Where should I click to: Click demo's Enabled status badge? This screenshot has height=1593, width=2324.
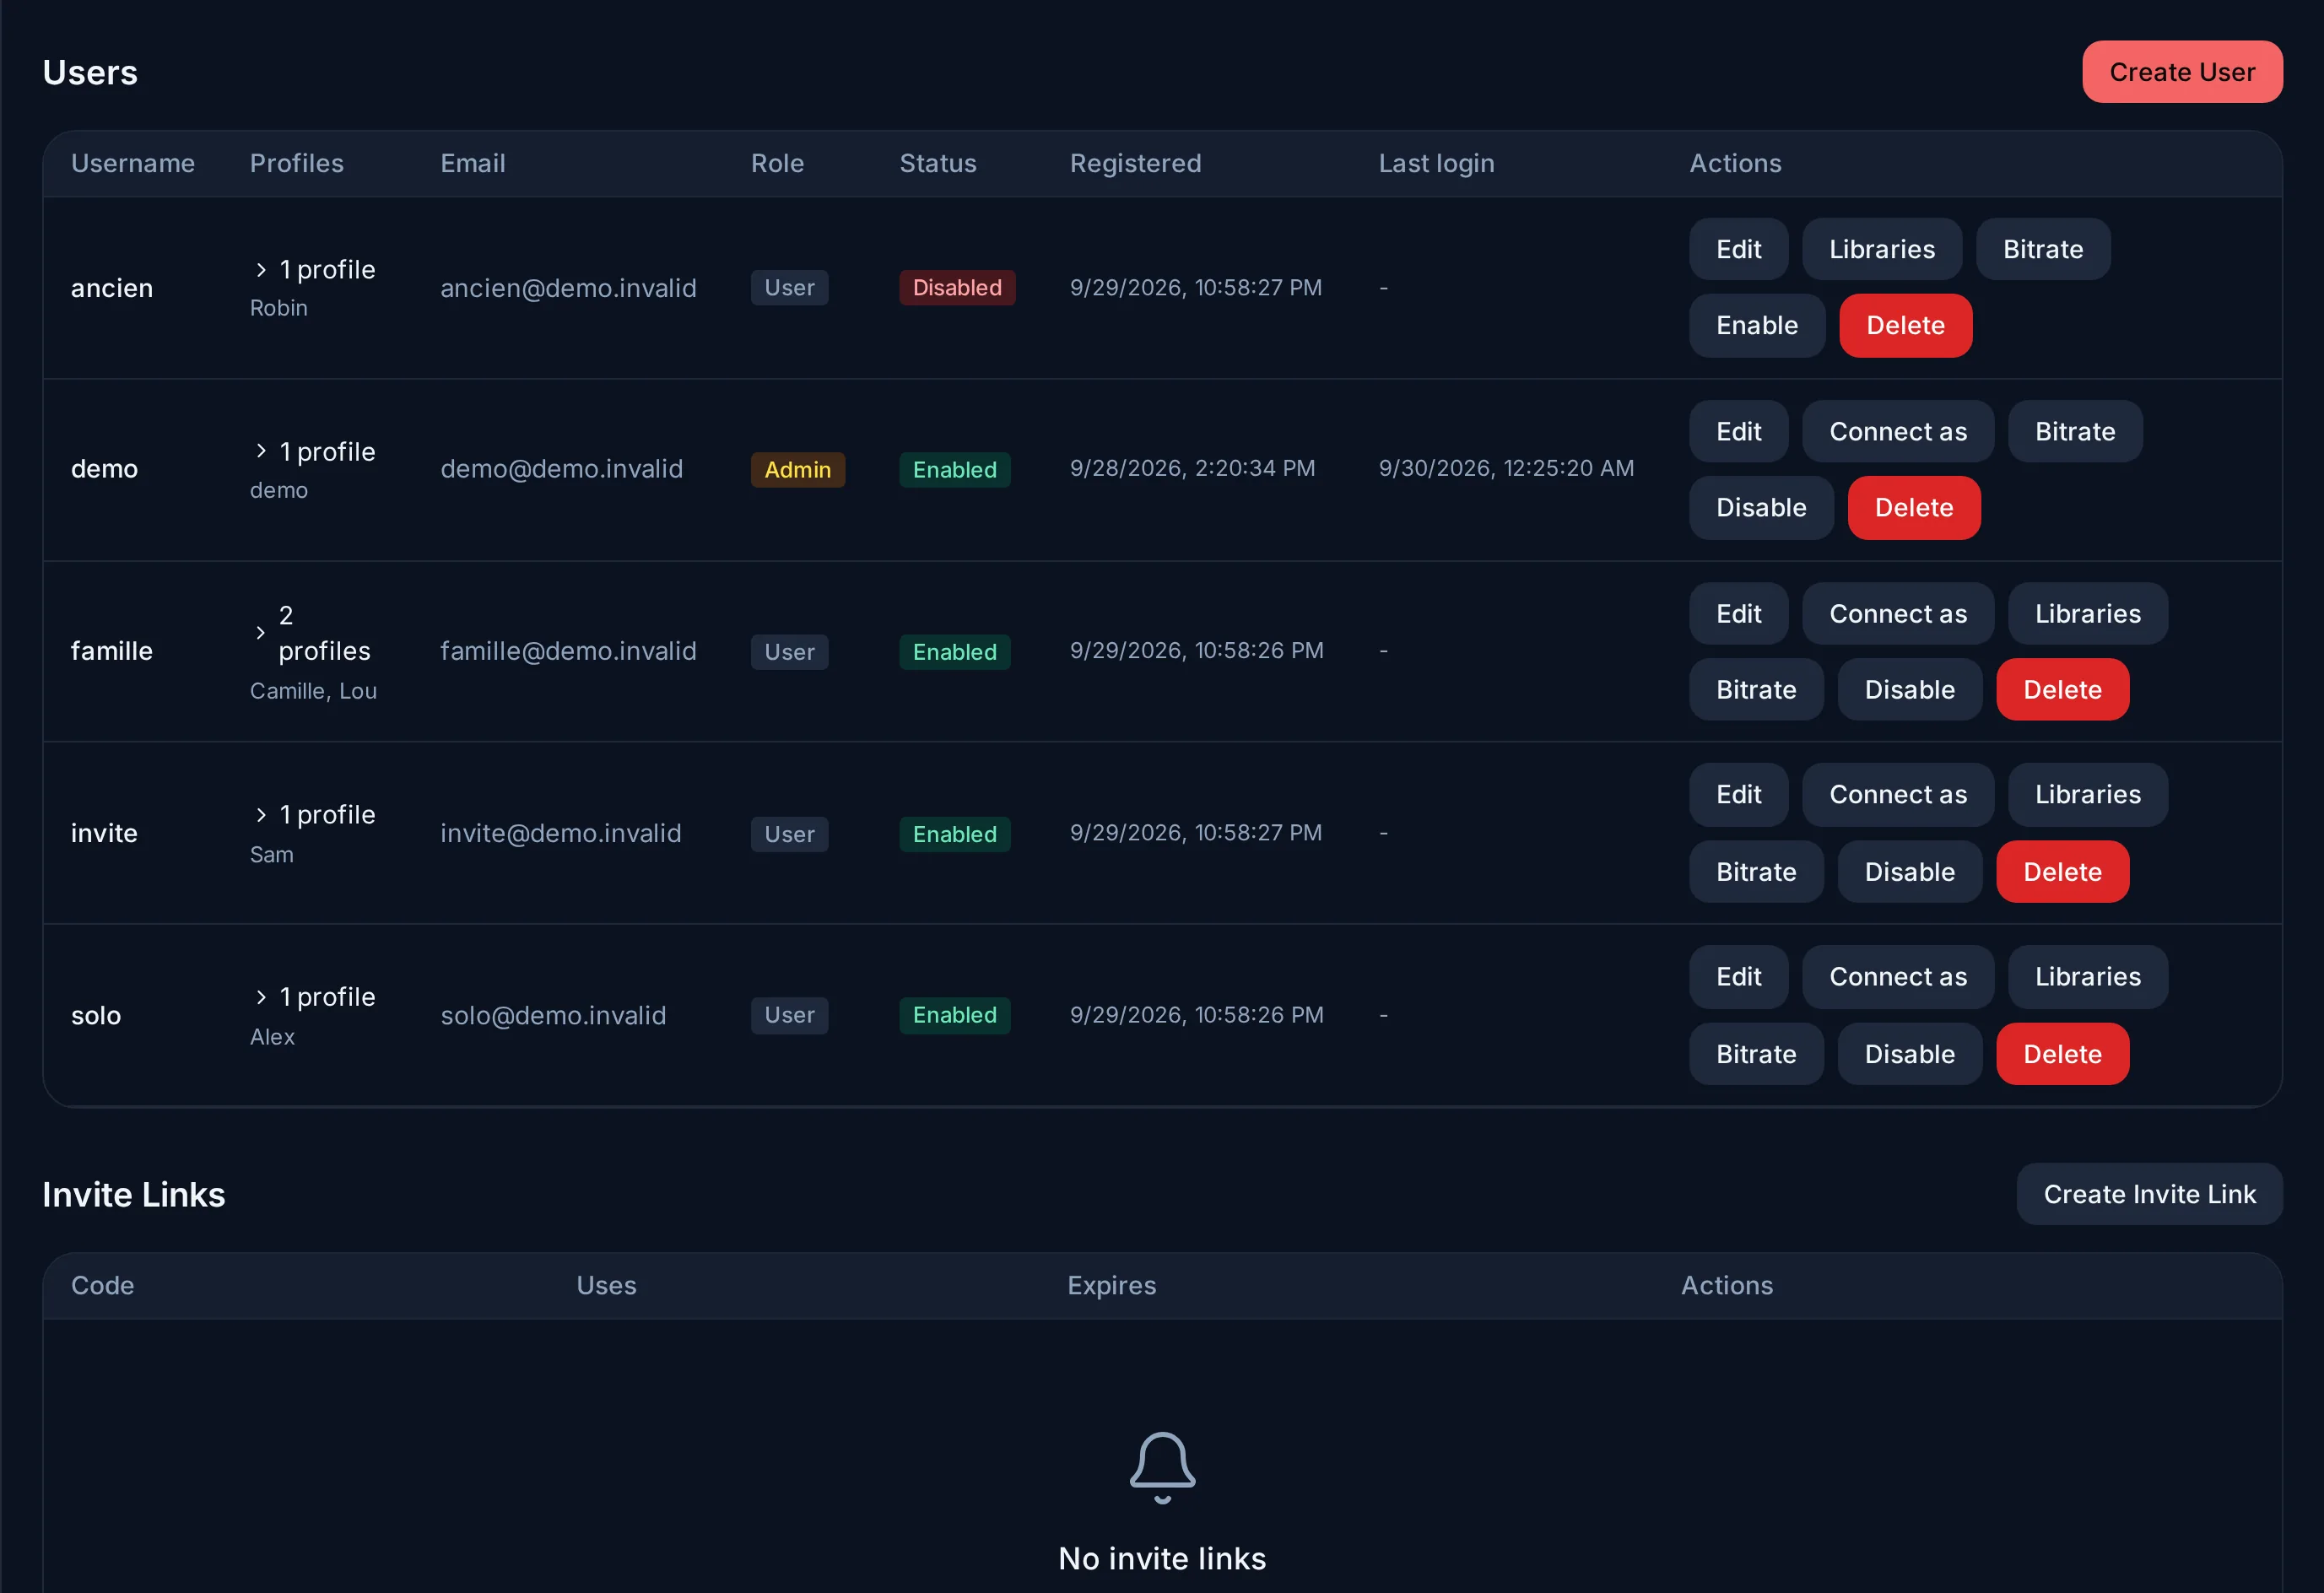click(954, 470)
